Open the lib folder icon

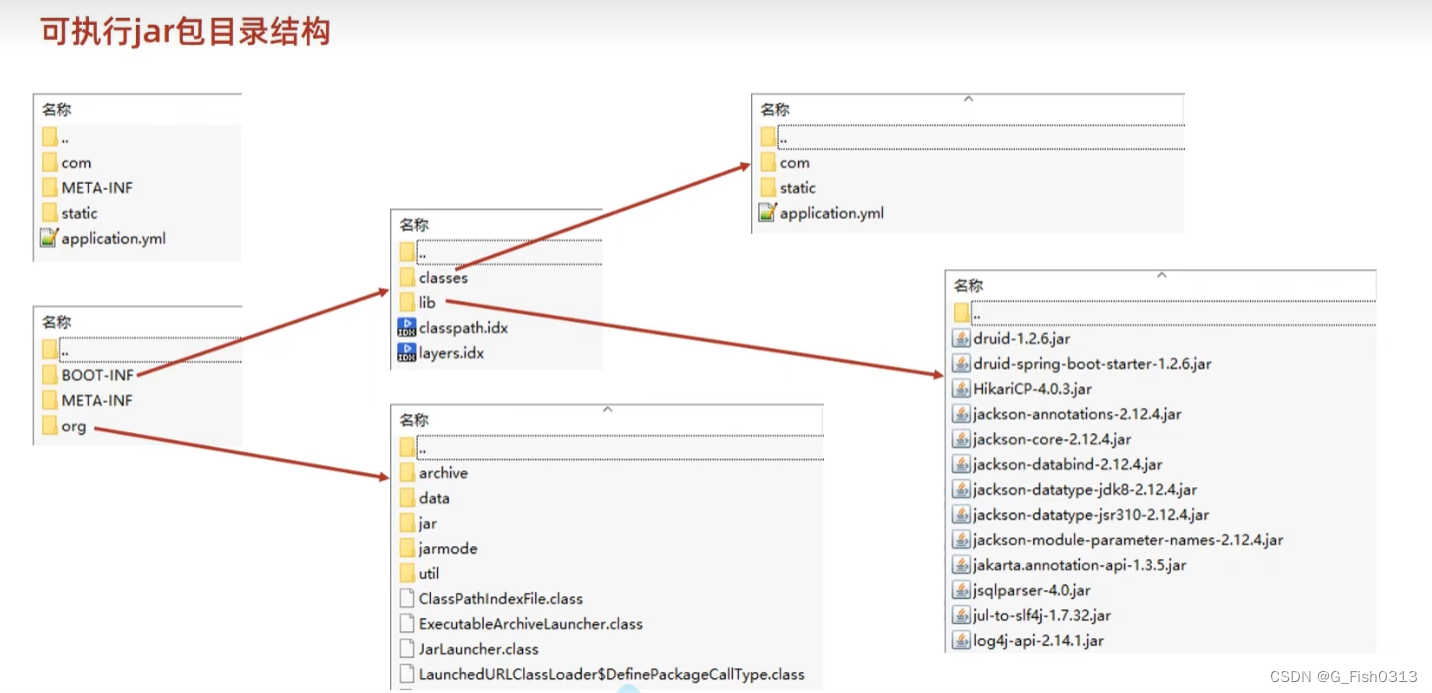pyautogui.click(x=407, y=302)
